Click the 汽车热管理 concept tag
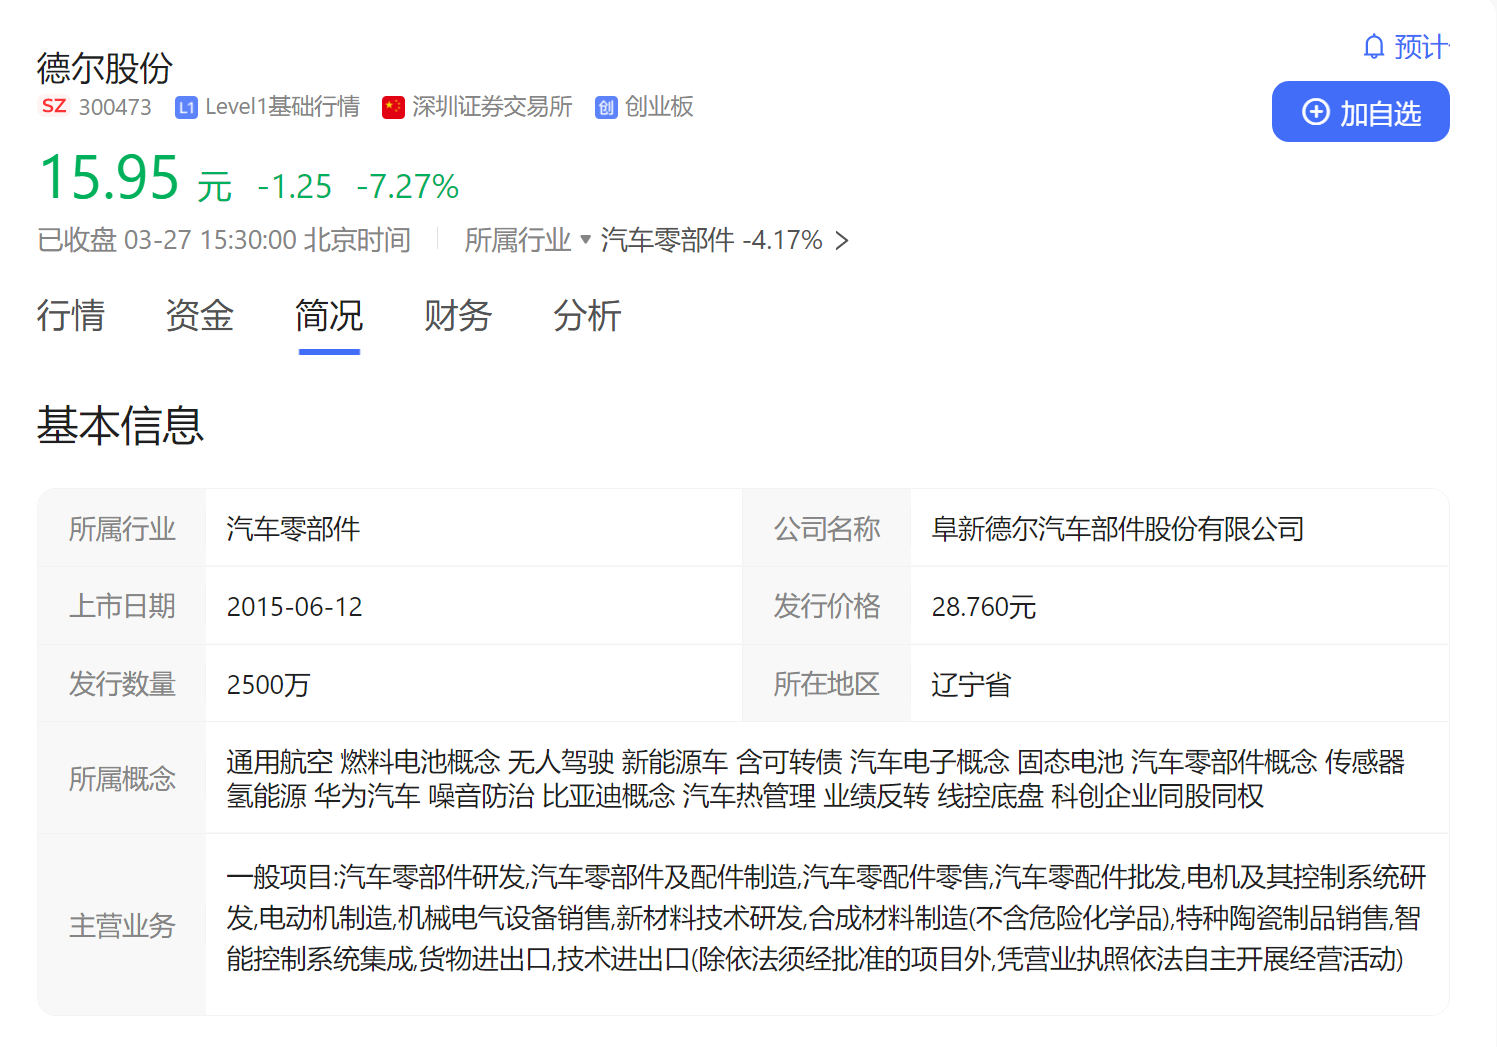 pyautogui.click(x=749, y=796)
